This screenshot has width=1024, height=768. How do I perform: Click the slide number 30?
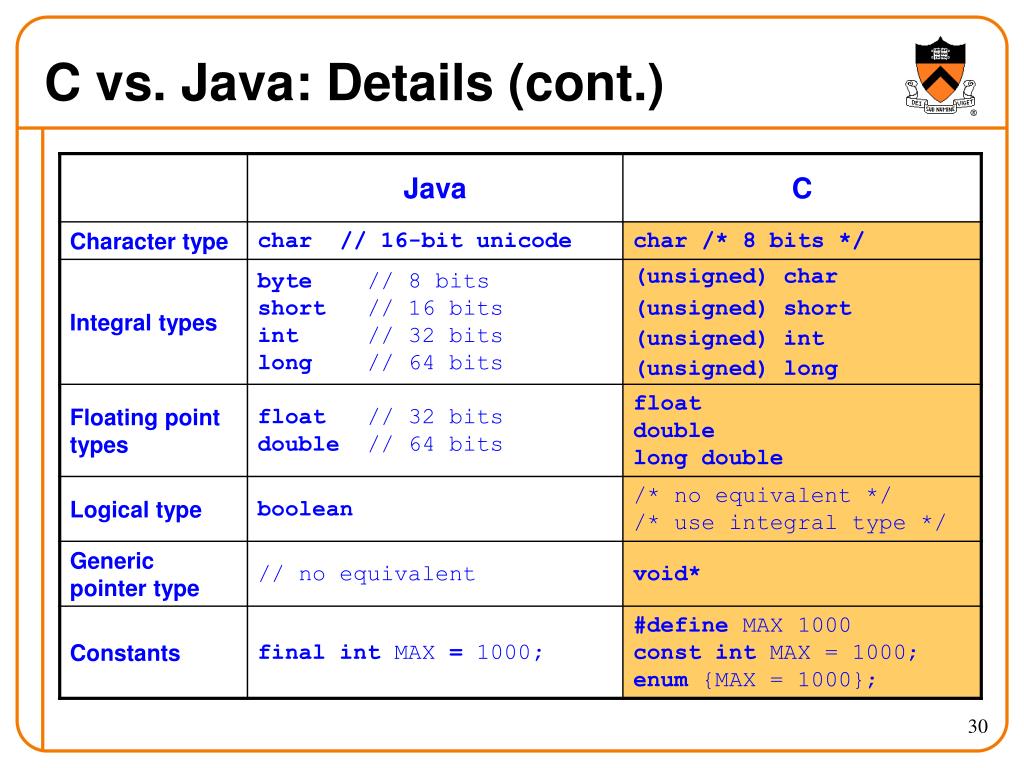pos(978,726)
